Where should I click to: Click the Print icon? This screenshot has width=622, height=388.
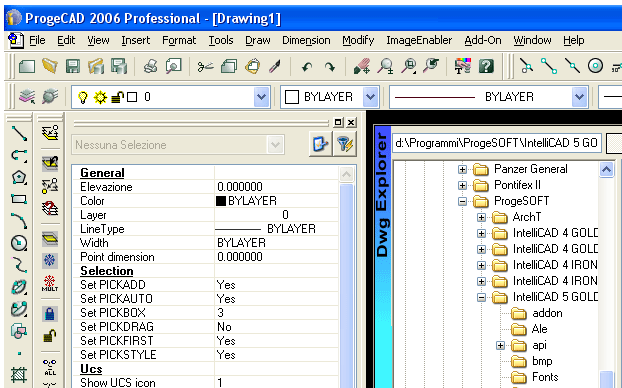tap(150, 66)
